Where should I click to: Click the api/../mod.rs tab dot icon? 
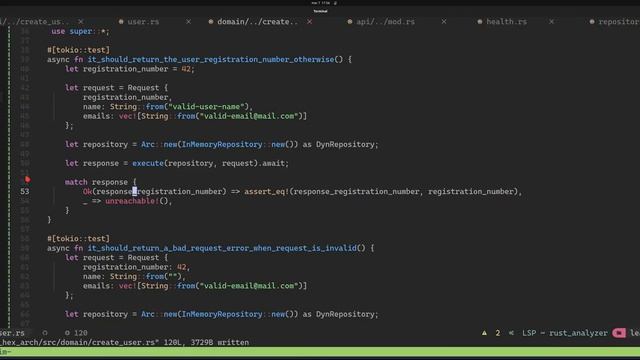click(350, 22)
